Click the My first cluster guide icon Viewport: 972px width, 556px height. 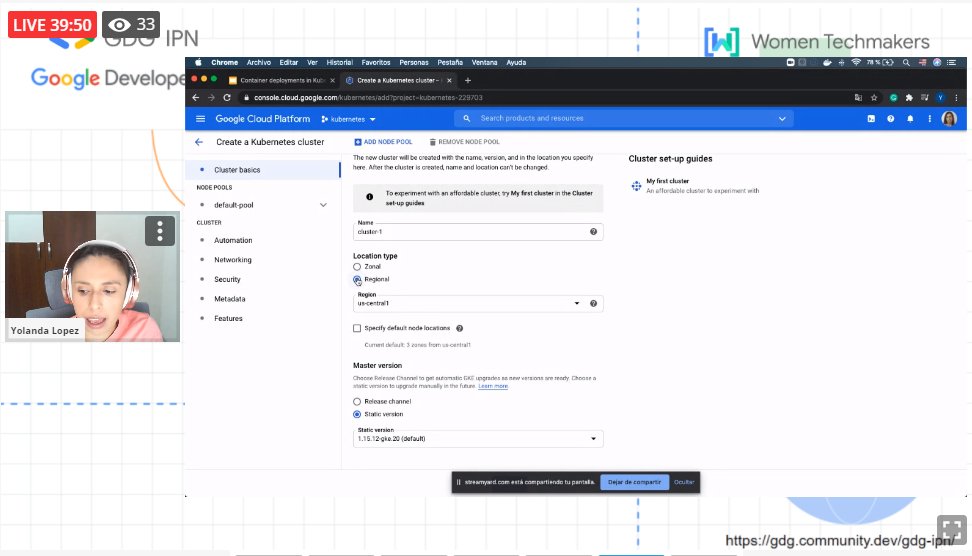click(636, 186)
